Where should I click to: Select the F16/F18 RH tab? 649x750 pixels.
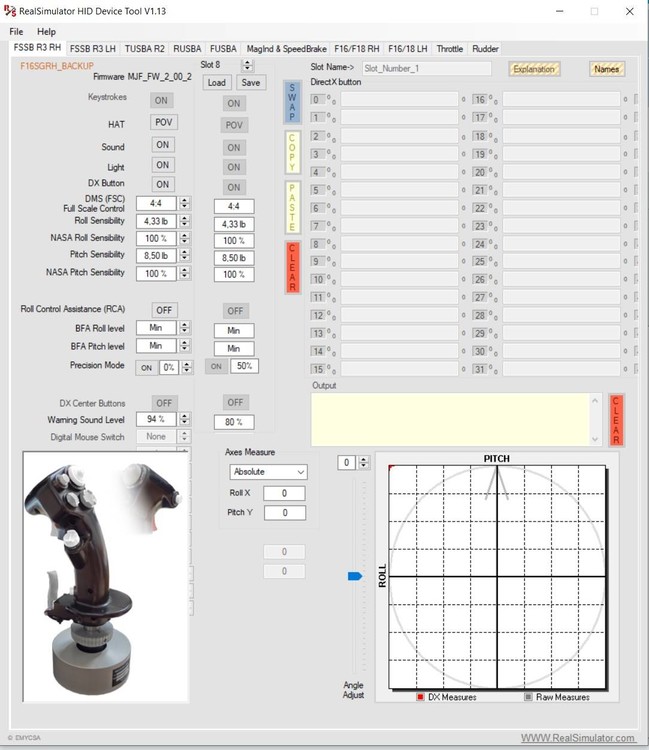click(x=357, y=49)
